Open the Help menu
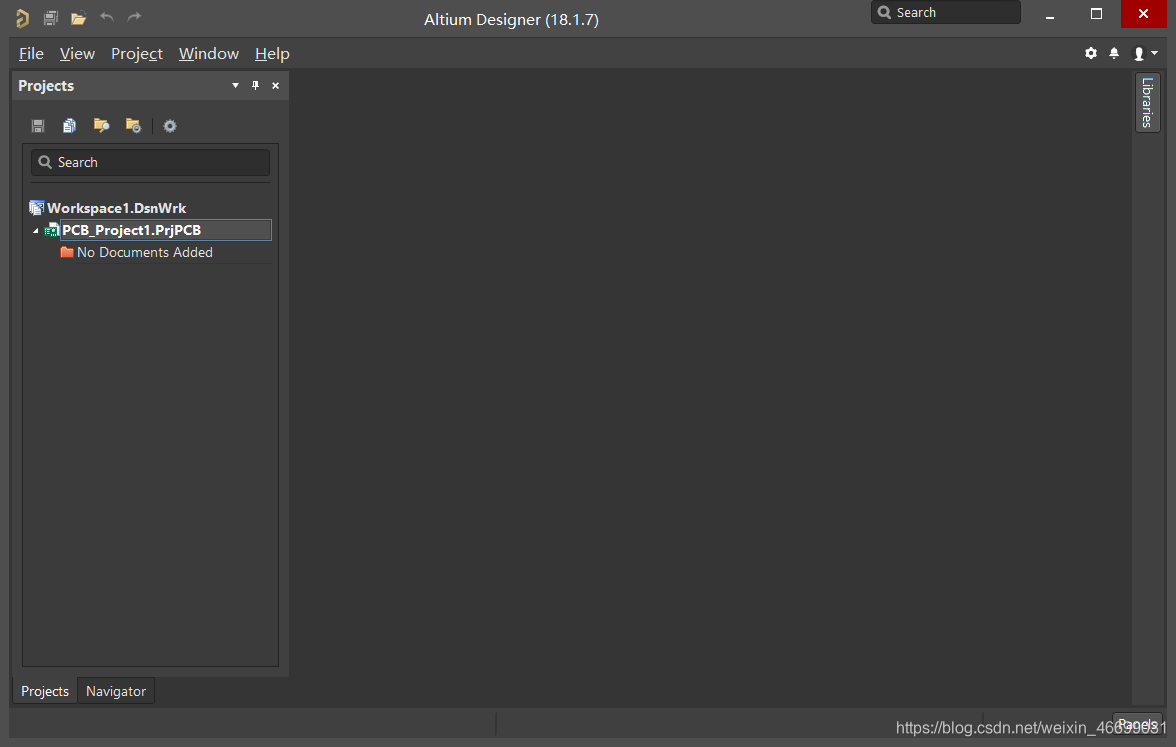Screen dimensions: 1176x747 [x=272, y=54]
